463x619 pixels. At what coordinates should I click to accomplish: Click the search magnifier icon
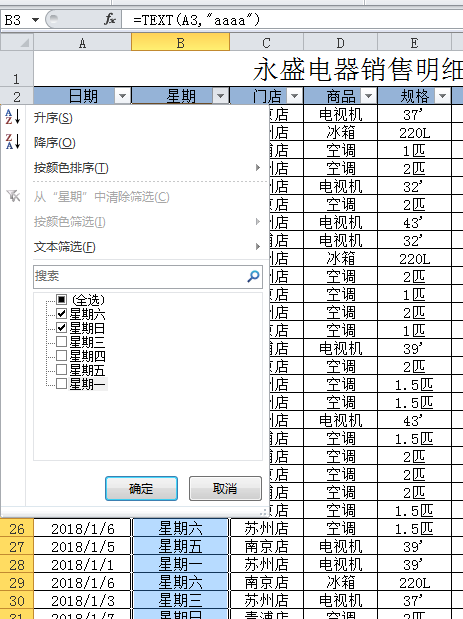tap(253, 276)
